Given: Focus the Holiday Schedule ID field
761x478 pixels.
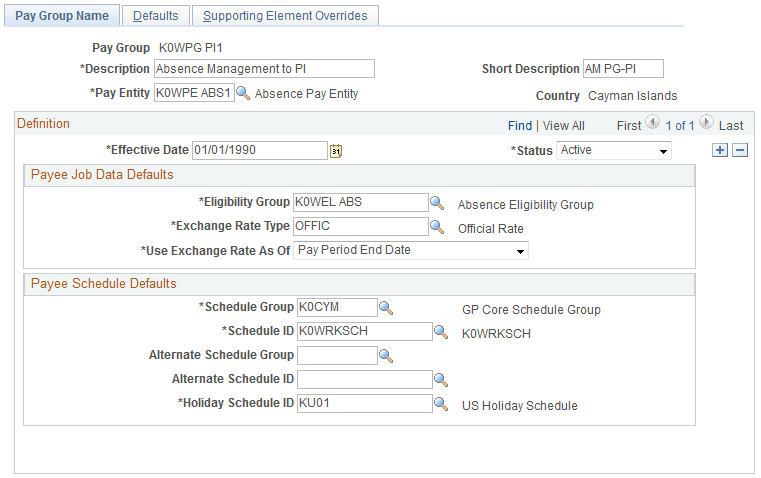Looking at the screenshot, I should click(364, 404).
